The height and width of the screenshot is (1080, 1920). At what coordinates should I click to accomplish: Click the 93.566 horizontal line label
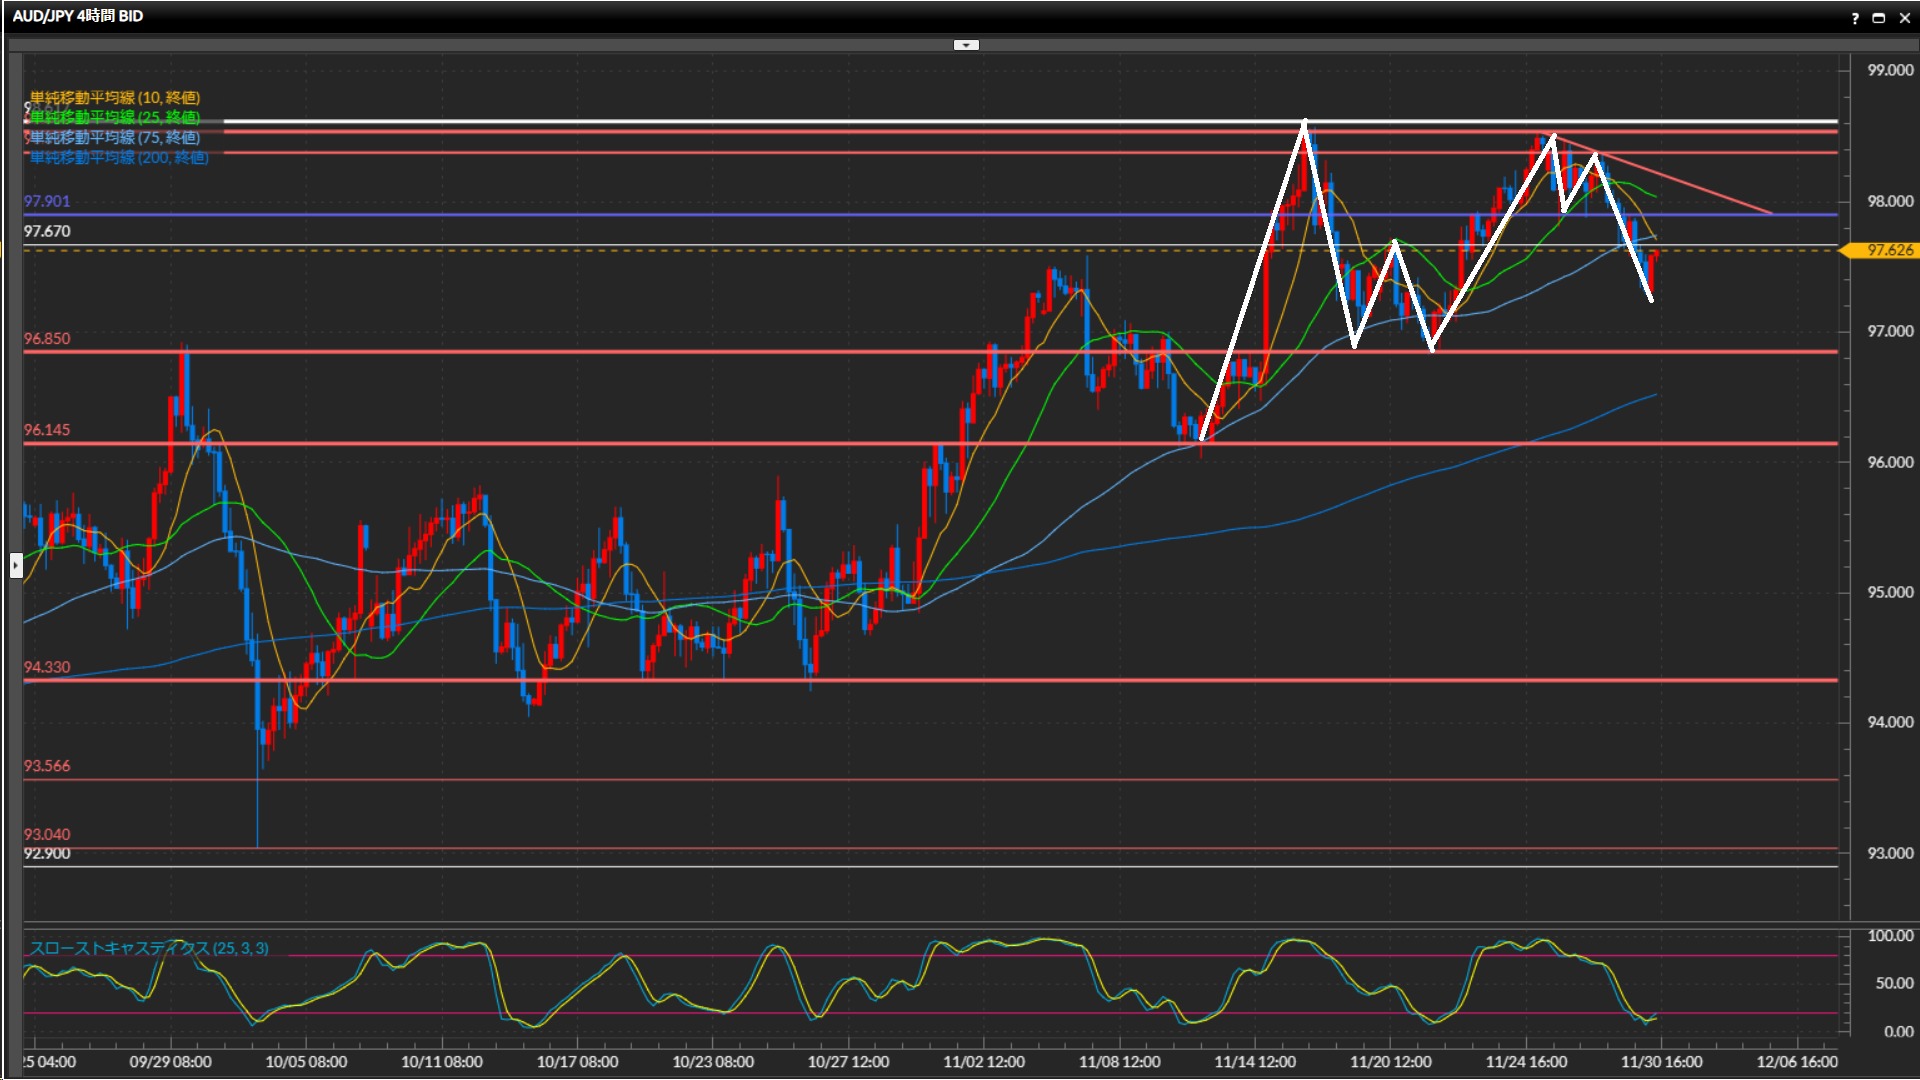47,766
